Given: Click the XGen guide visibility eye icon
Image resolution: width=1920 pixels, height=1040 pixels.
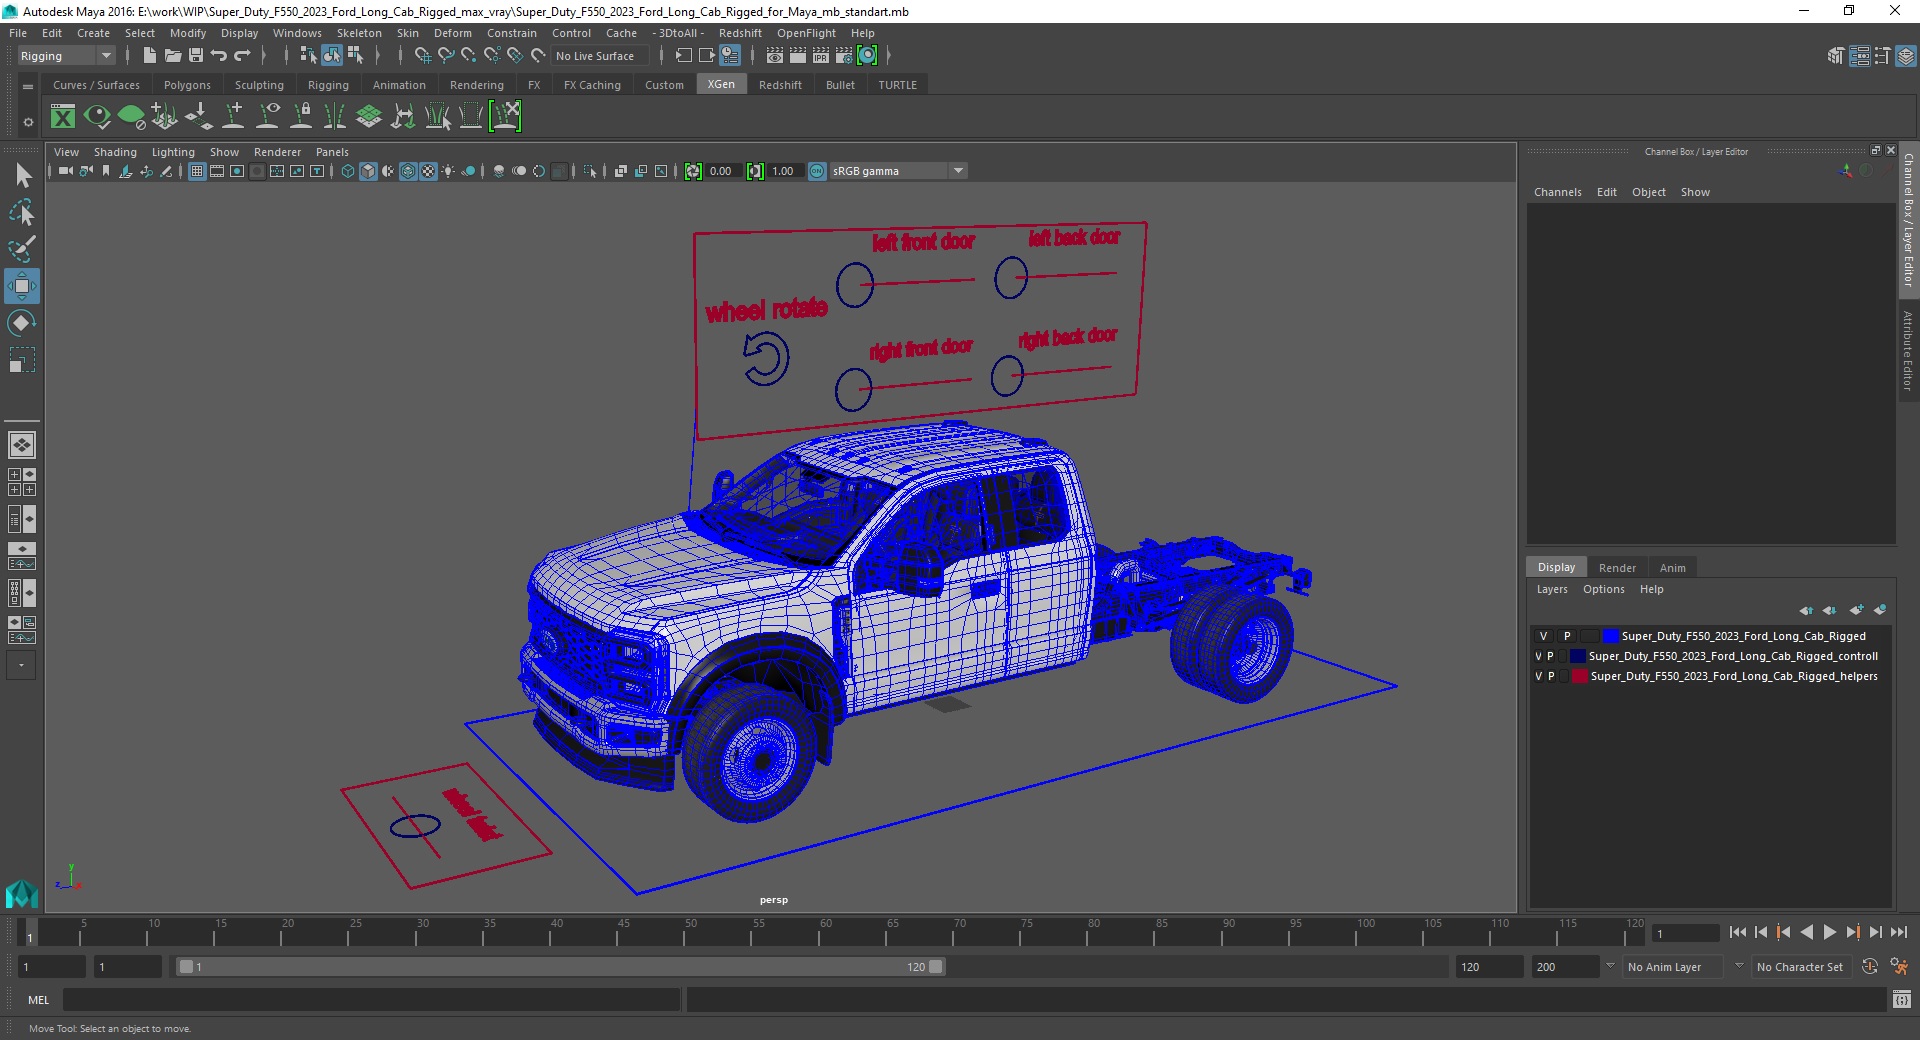Looking at the screenshot, I should point(267,117).
